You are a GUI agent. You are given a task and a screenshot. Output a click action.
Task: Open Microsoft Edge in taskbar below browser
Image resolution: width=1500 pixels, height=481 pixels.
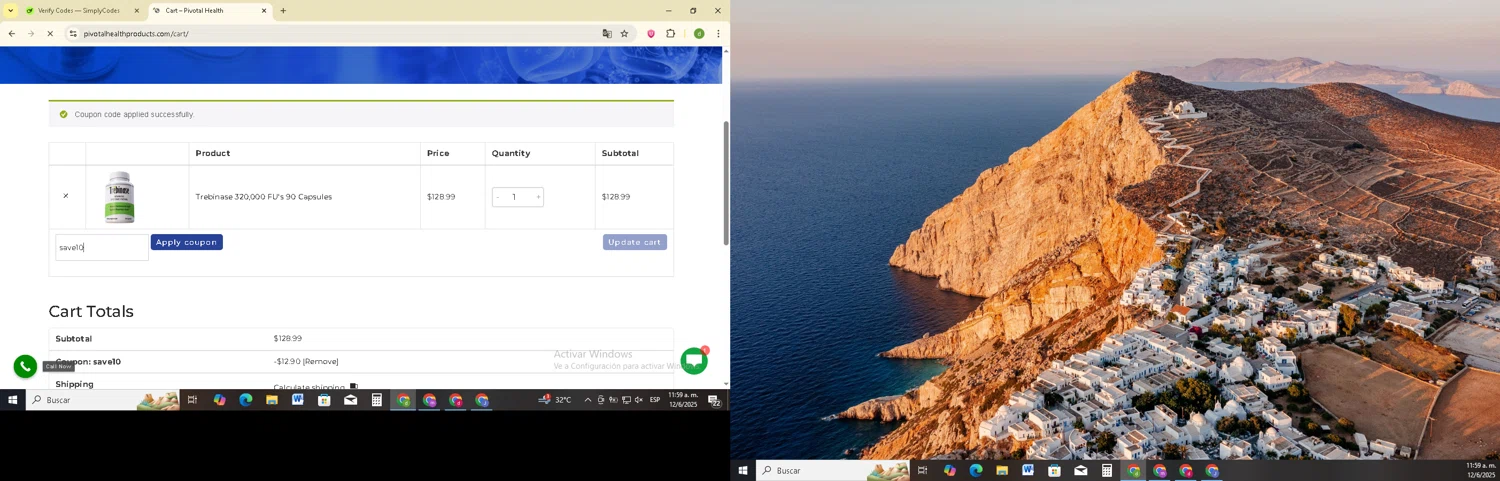pyautogui.click(x=246, y=400)
